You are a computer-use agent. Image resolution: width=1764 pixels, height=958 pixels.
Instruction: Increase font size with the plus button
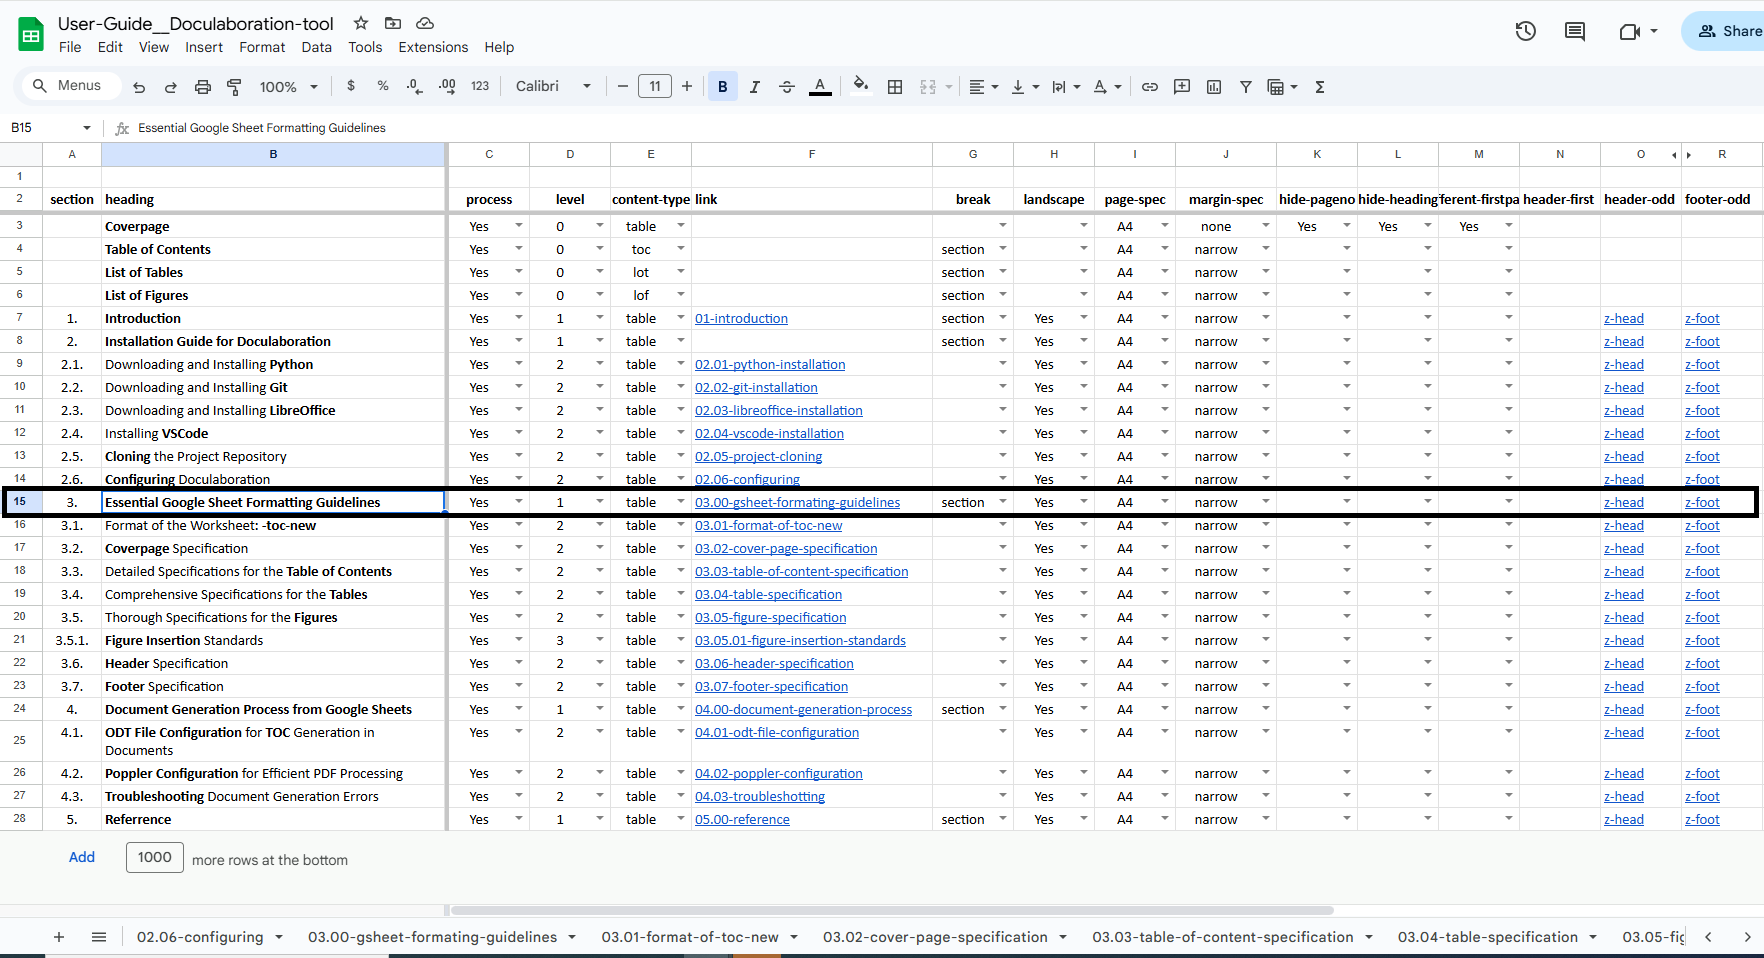[687, 86]
